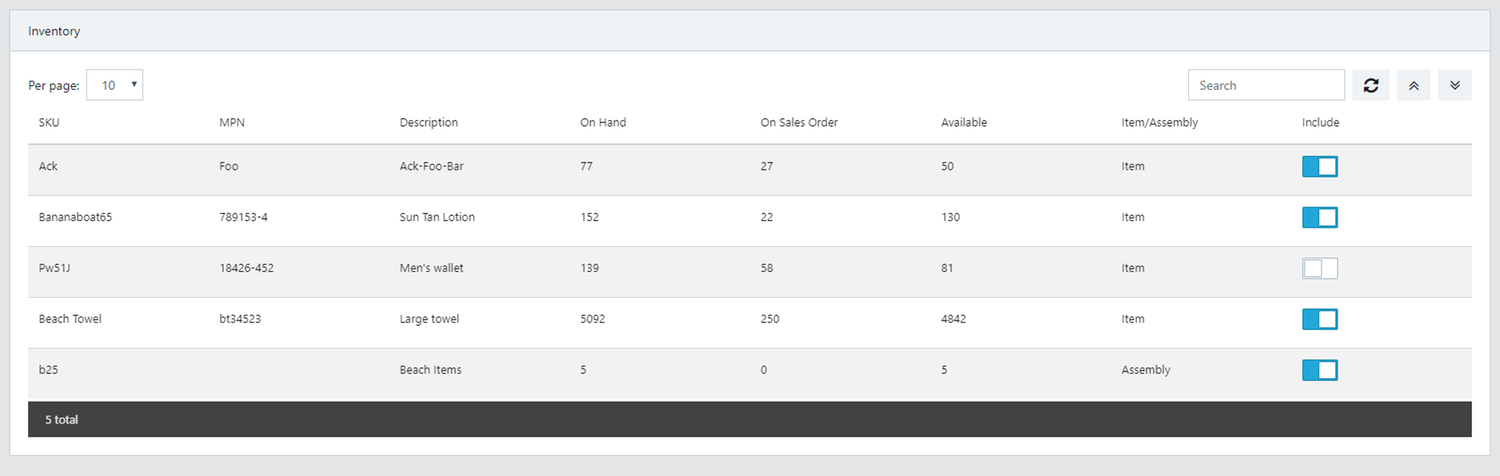
Task: Click On Sales Order value 22
Action: click(767, 217)
